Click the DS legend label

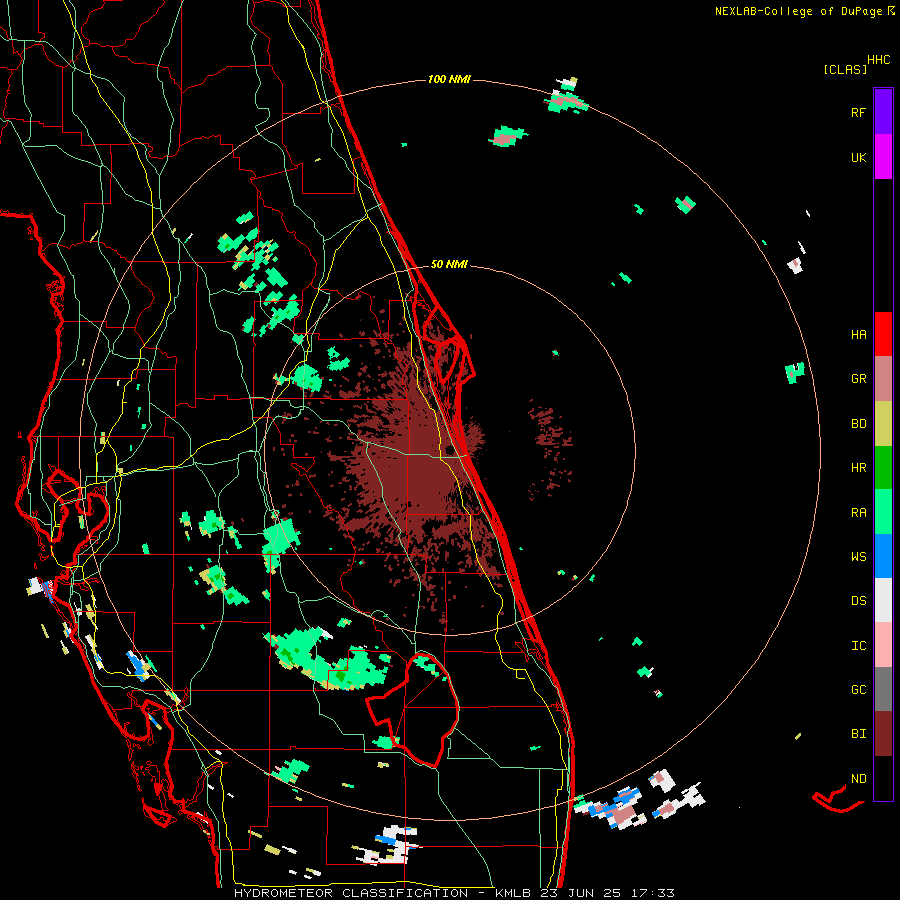858,601
